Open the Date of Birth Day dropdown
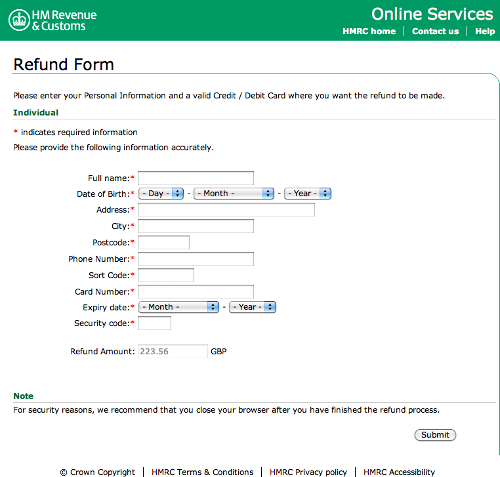 [x=161, y=193]
